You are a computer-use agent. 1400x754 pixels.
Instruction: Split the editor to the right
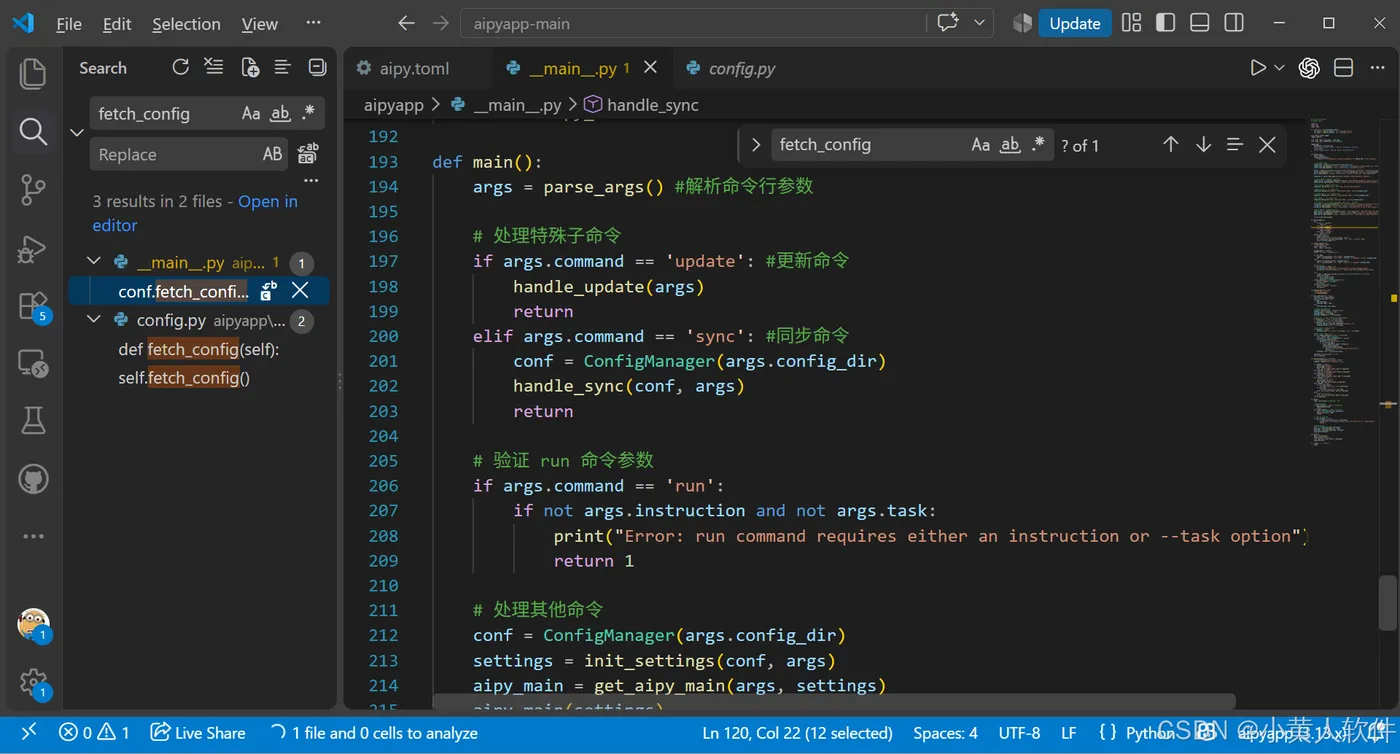(1344, 68)
